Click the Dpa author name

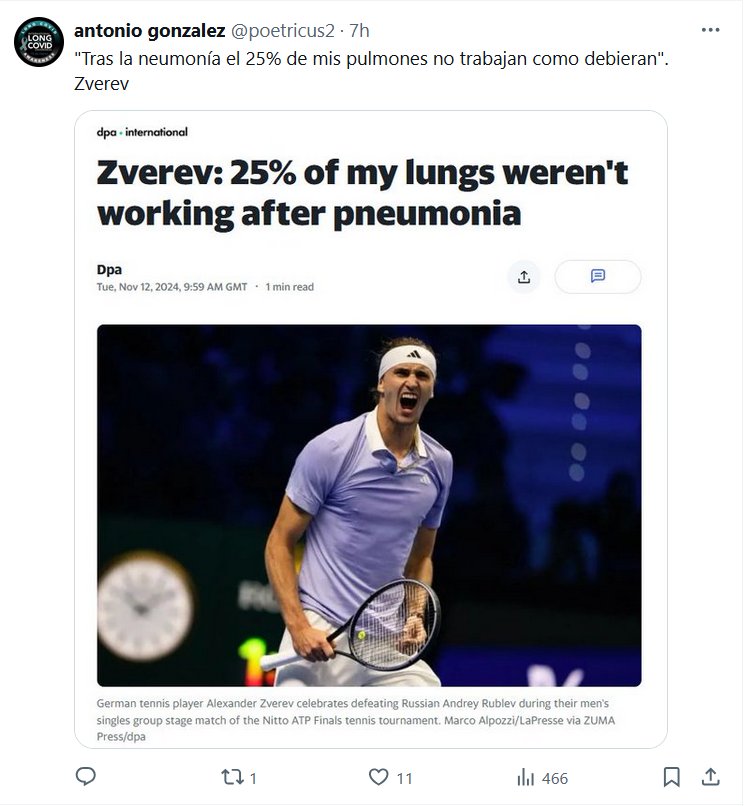(109, 269)
